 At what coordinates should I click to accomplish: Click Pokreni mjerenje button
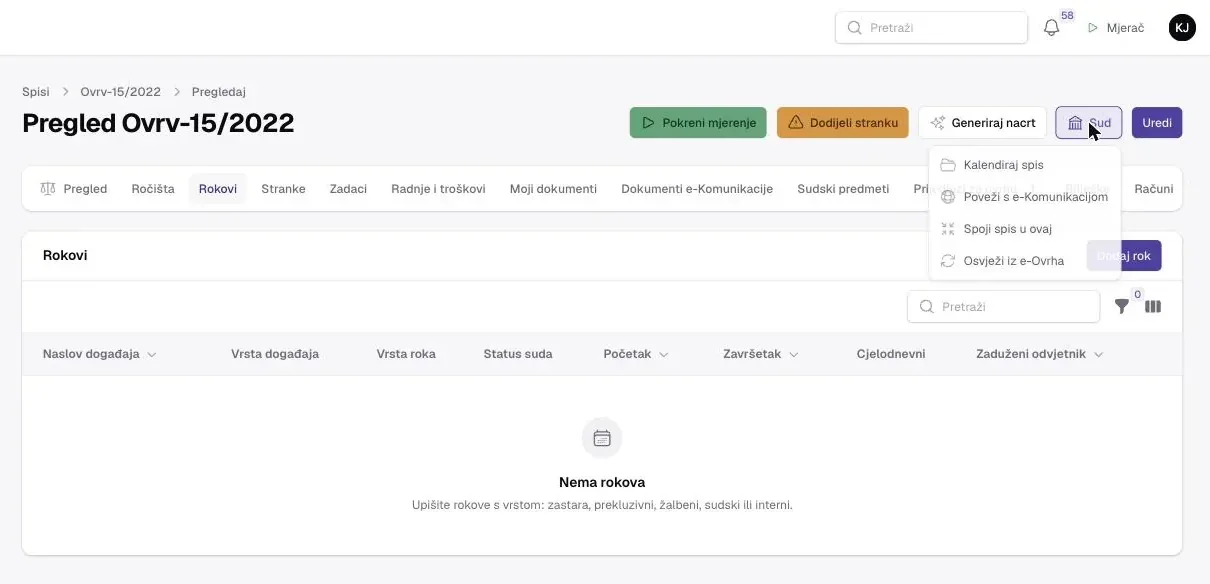coord(698,123)
